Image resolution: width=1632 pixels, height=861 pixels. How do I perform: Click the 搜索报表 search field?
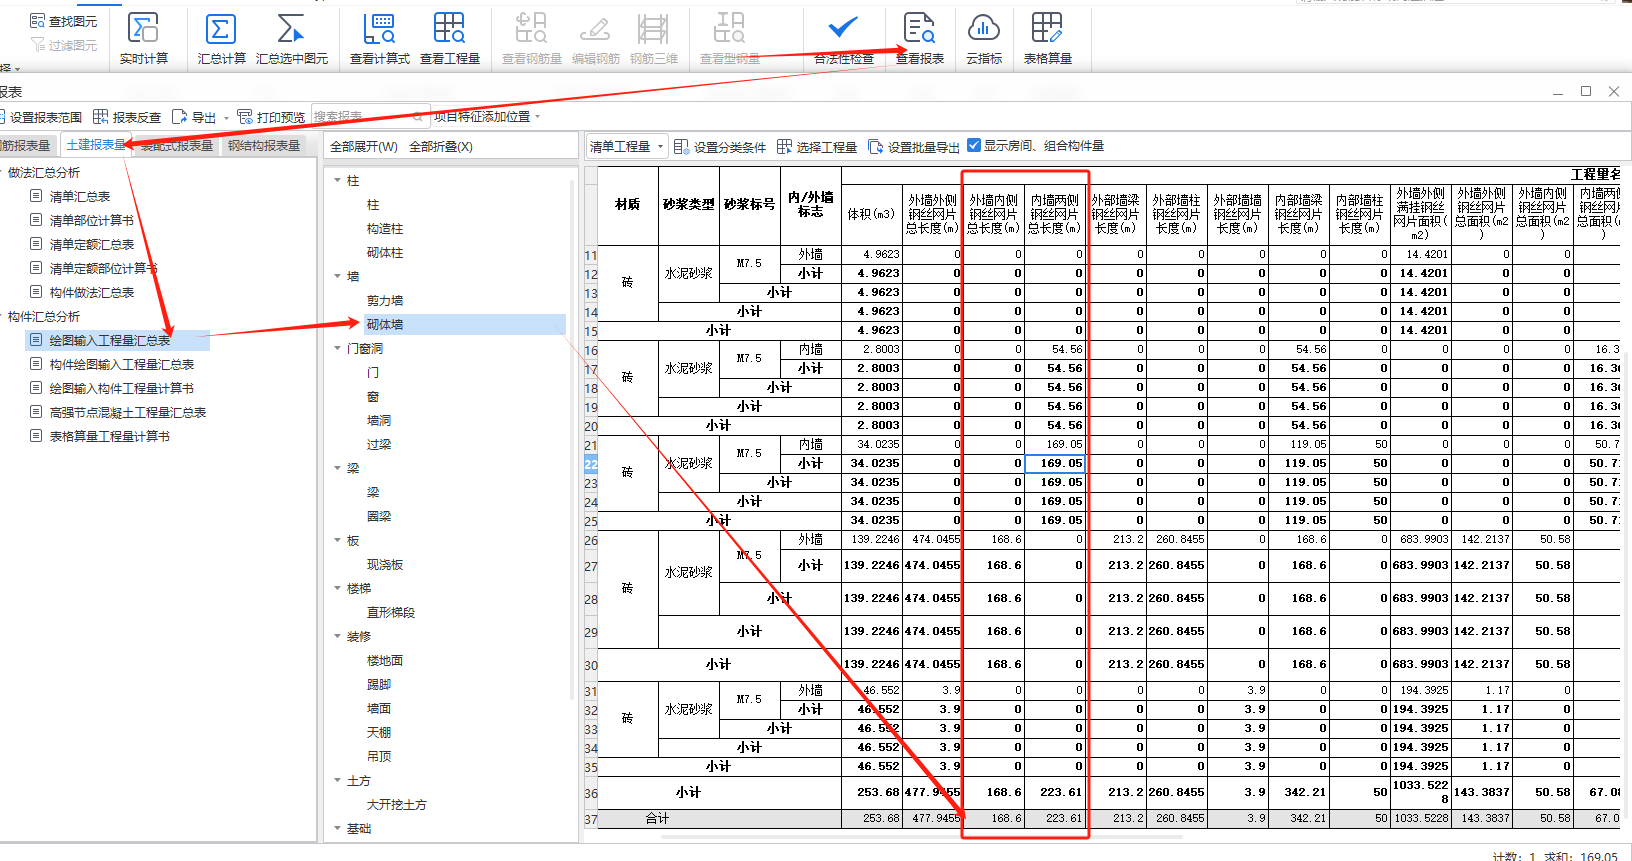[x=370, y=116]
